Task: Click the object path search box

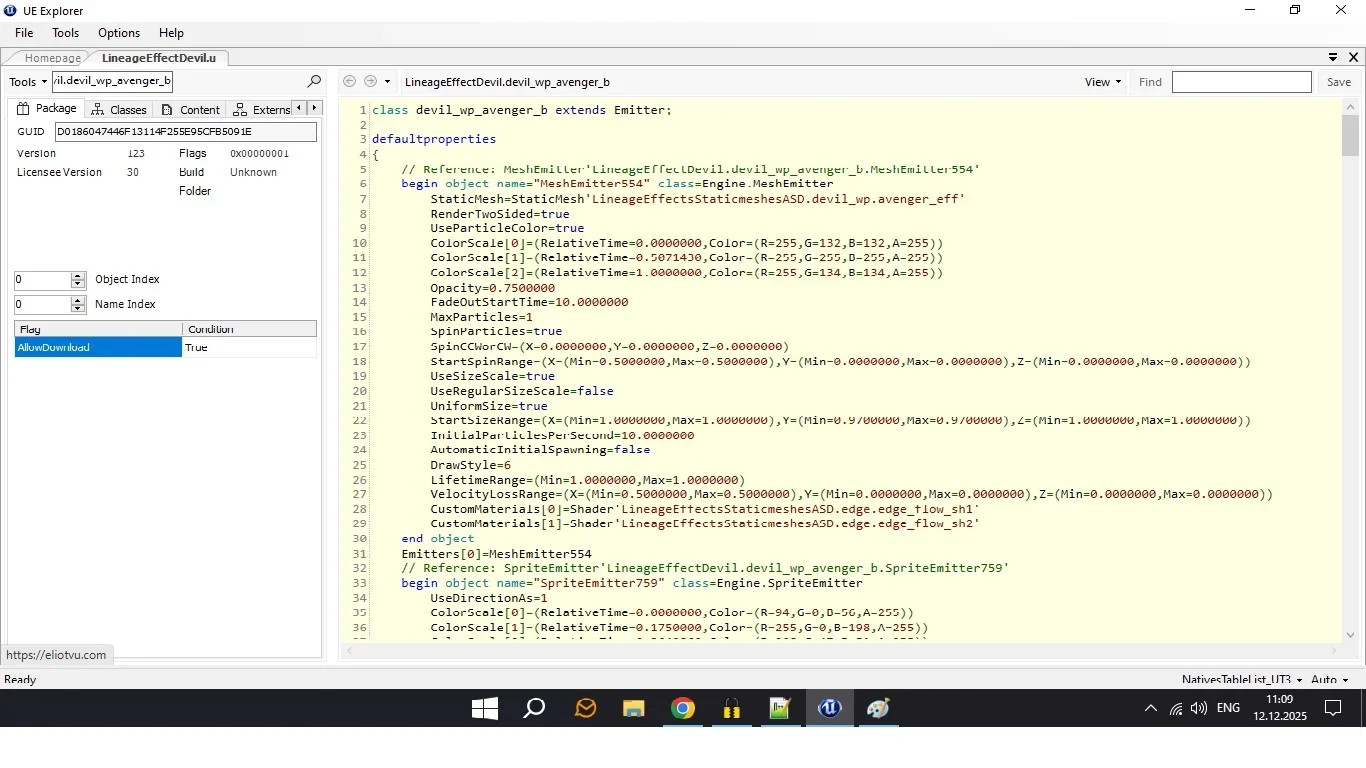Action: 112,81
